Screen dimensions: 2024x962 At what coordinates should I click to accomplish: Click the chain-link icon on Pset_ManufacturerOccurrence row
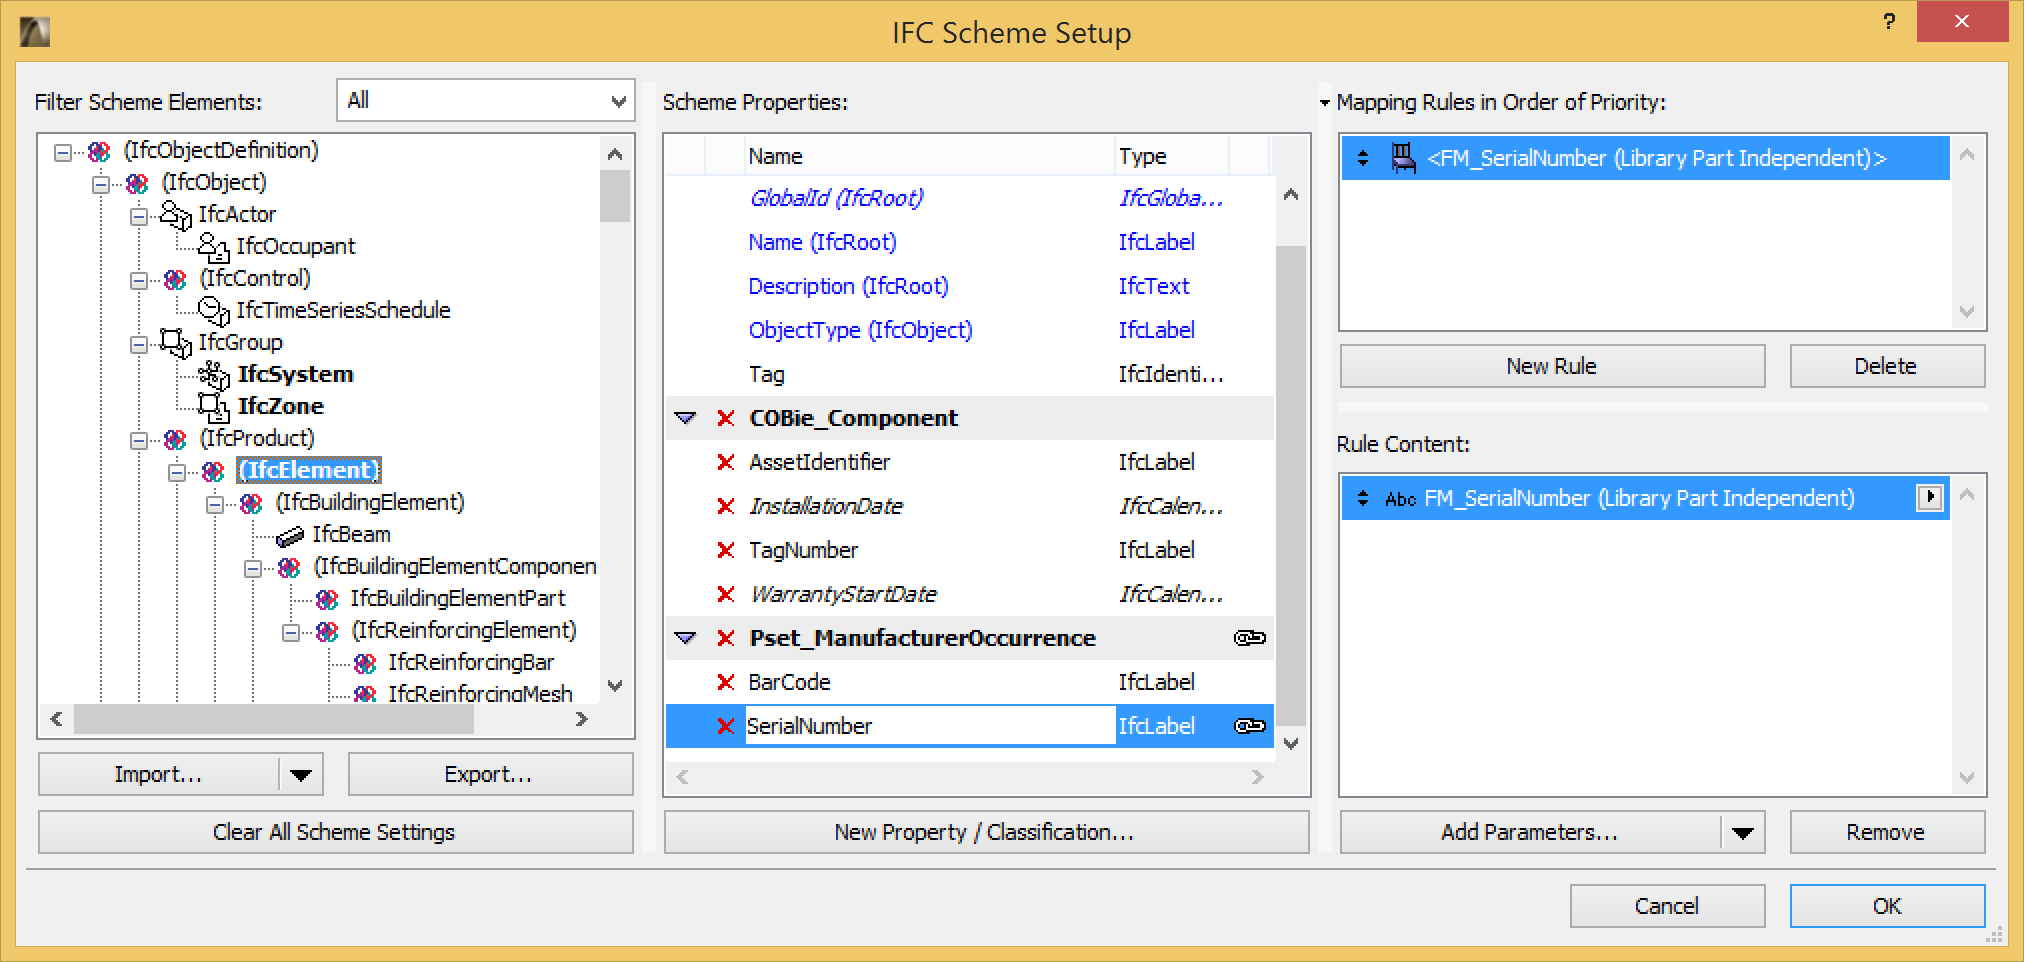pyautogui.click(x=1248, y=638)
